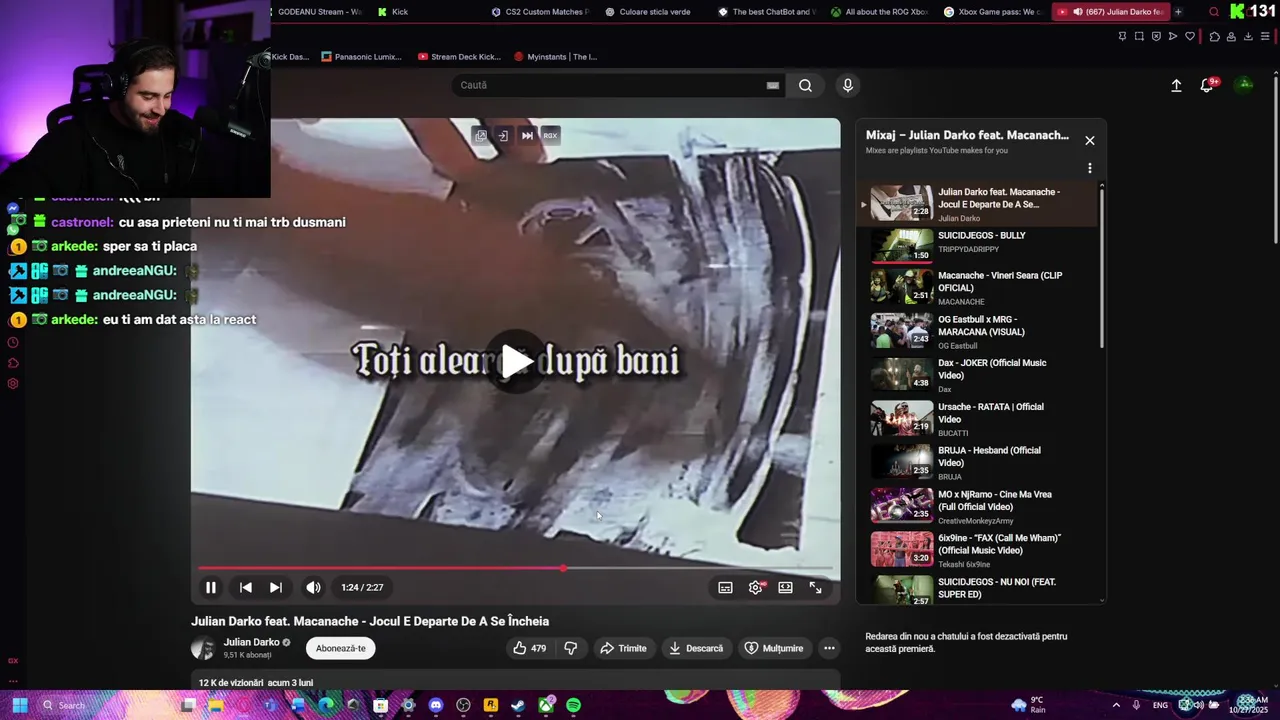Open Discord from the taskbar
This screenshot has height=720, width=1280.
coord(435,705)
